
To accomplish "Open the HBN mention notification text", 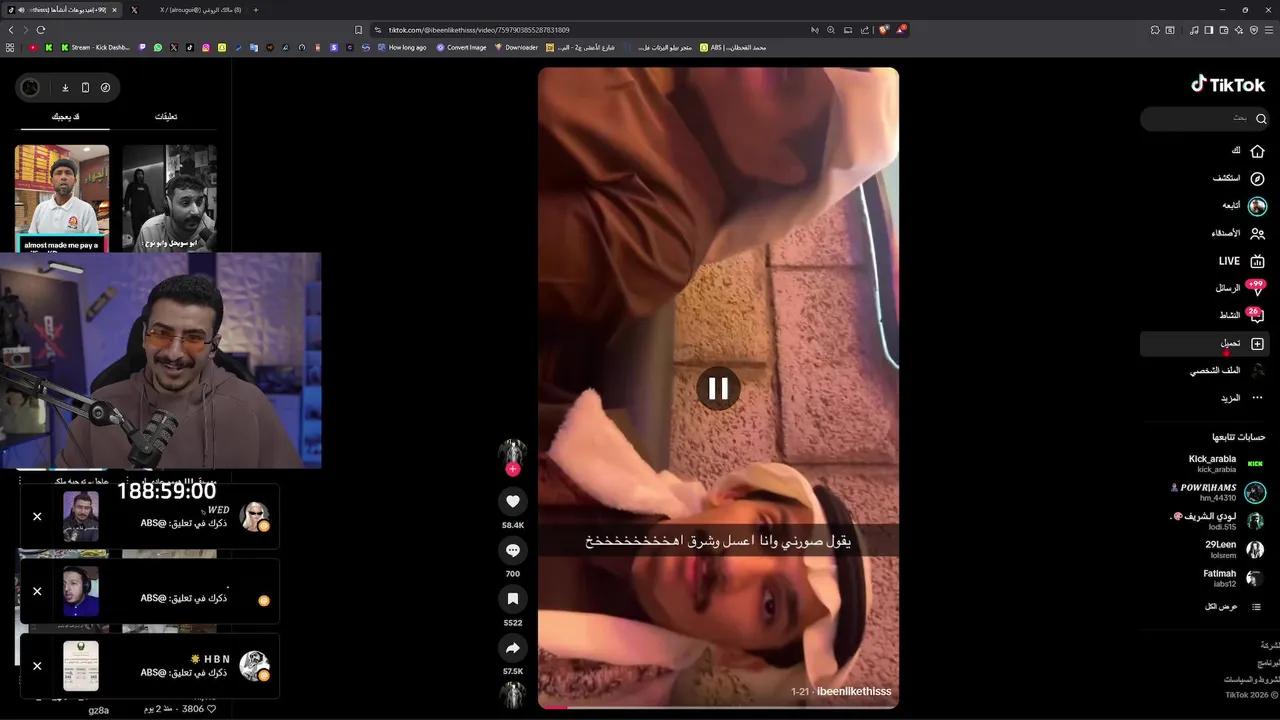I will [184, 673].
